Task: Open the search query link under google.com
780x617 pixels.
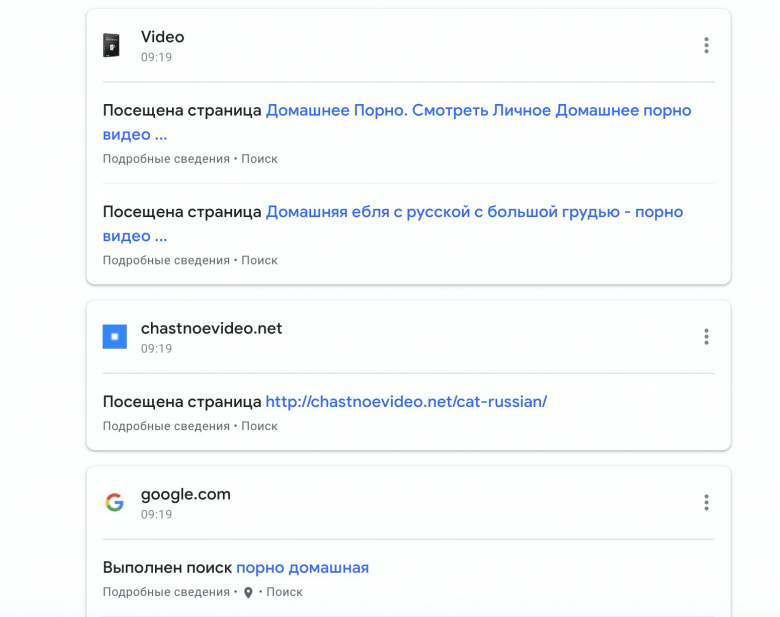Action: point(302,568)
